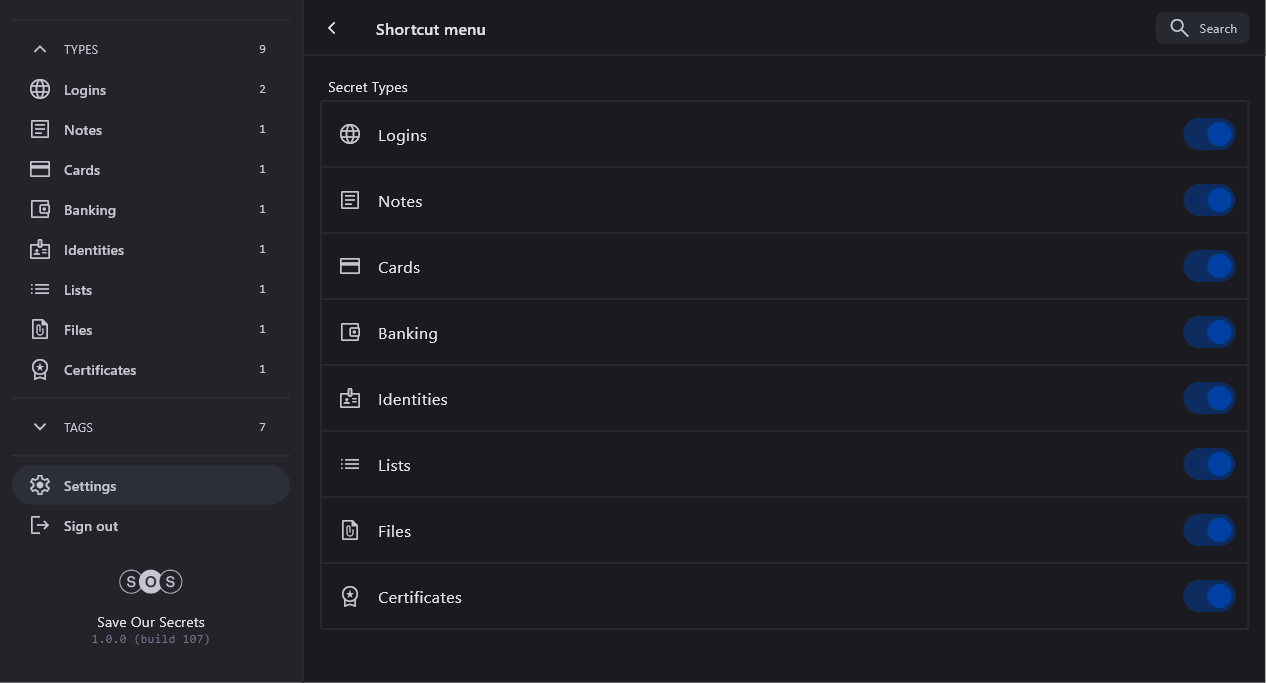Image resolution: width=1266 pixels, height=683 pixels.
Task: Click the Sign out door icon
Action: (x=40, y=526)
